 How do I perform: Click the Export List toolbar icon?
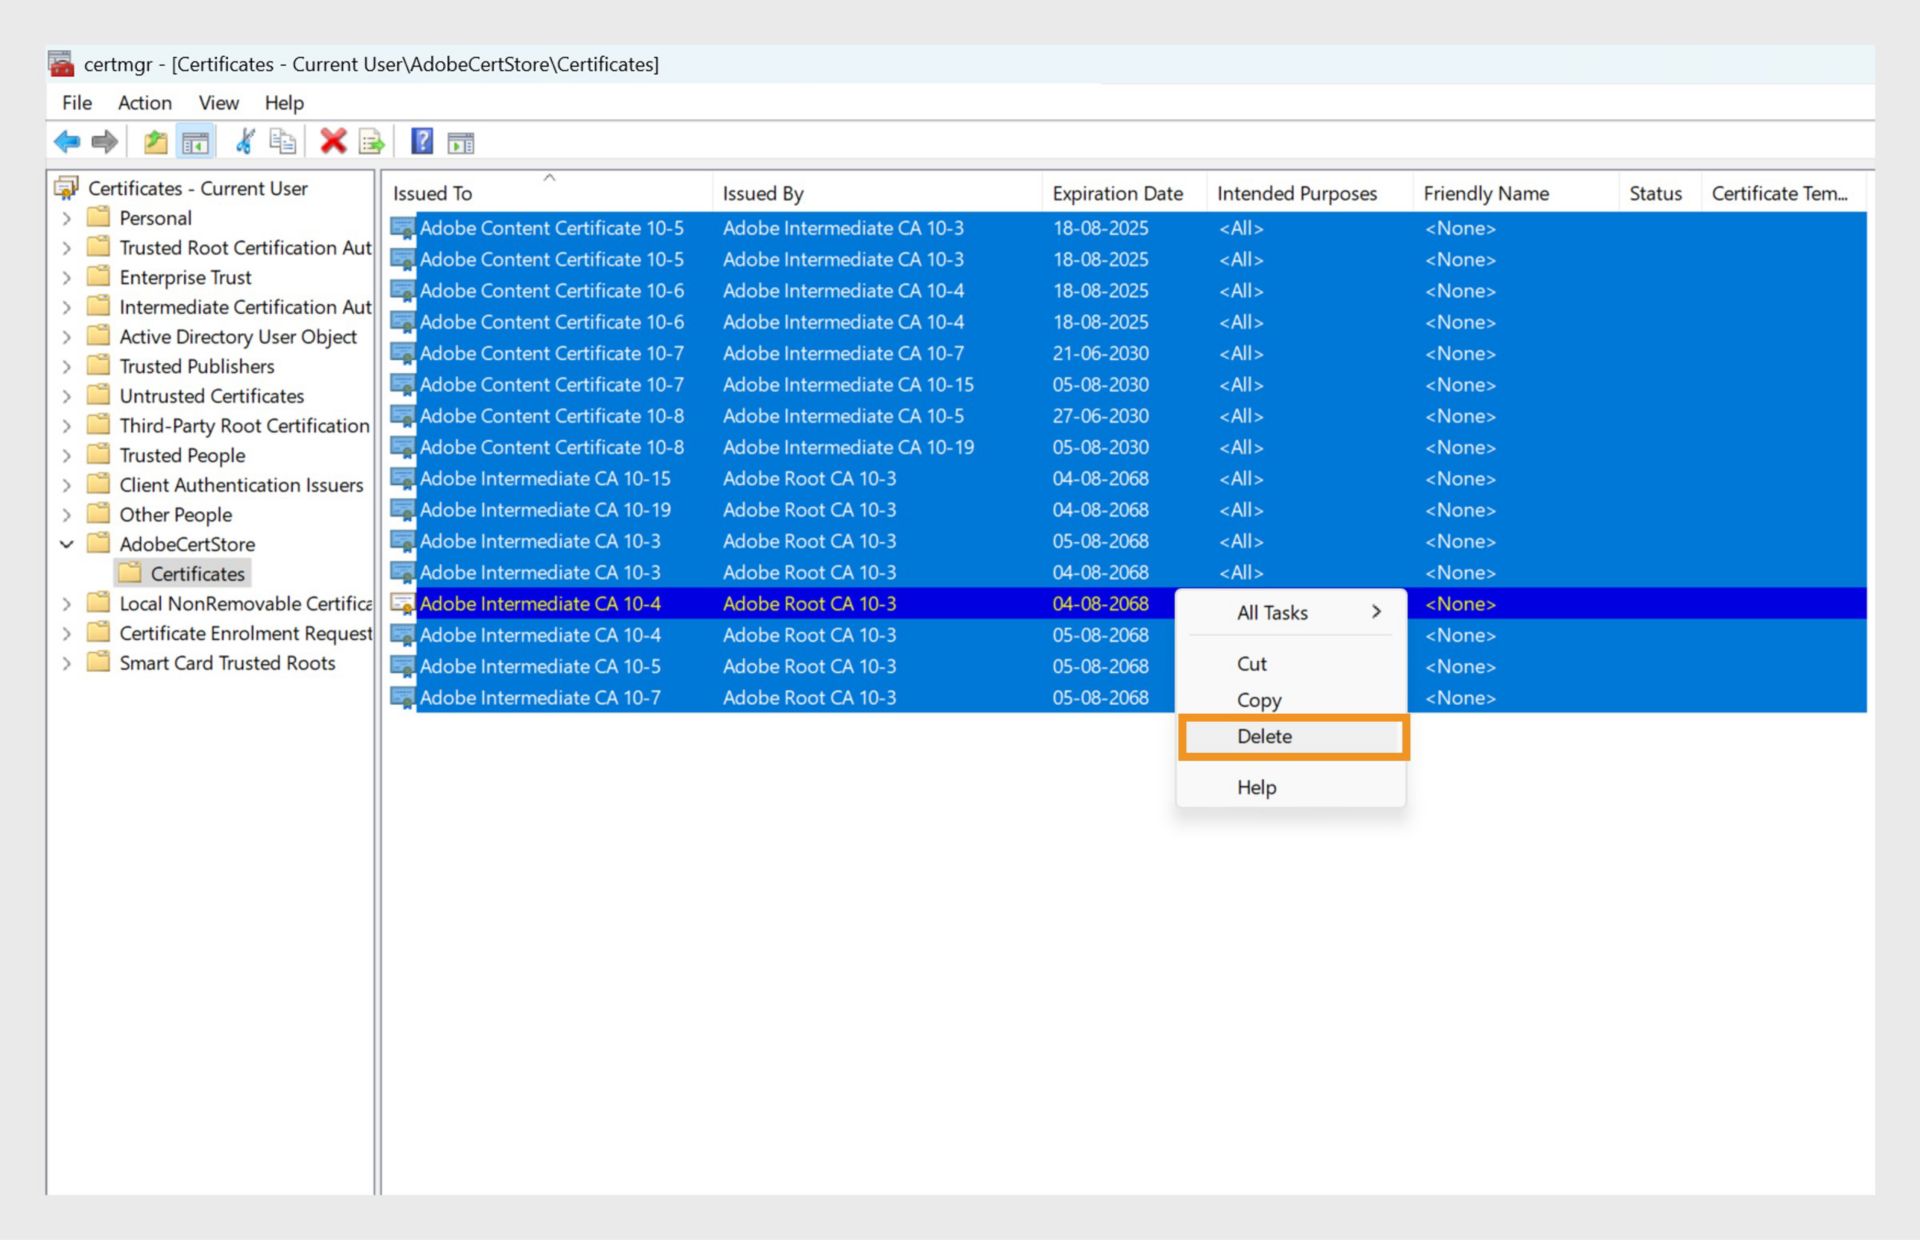[371, 141]
